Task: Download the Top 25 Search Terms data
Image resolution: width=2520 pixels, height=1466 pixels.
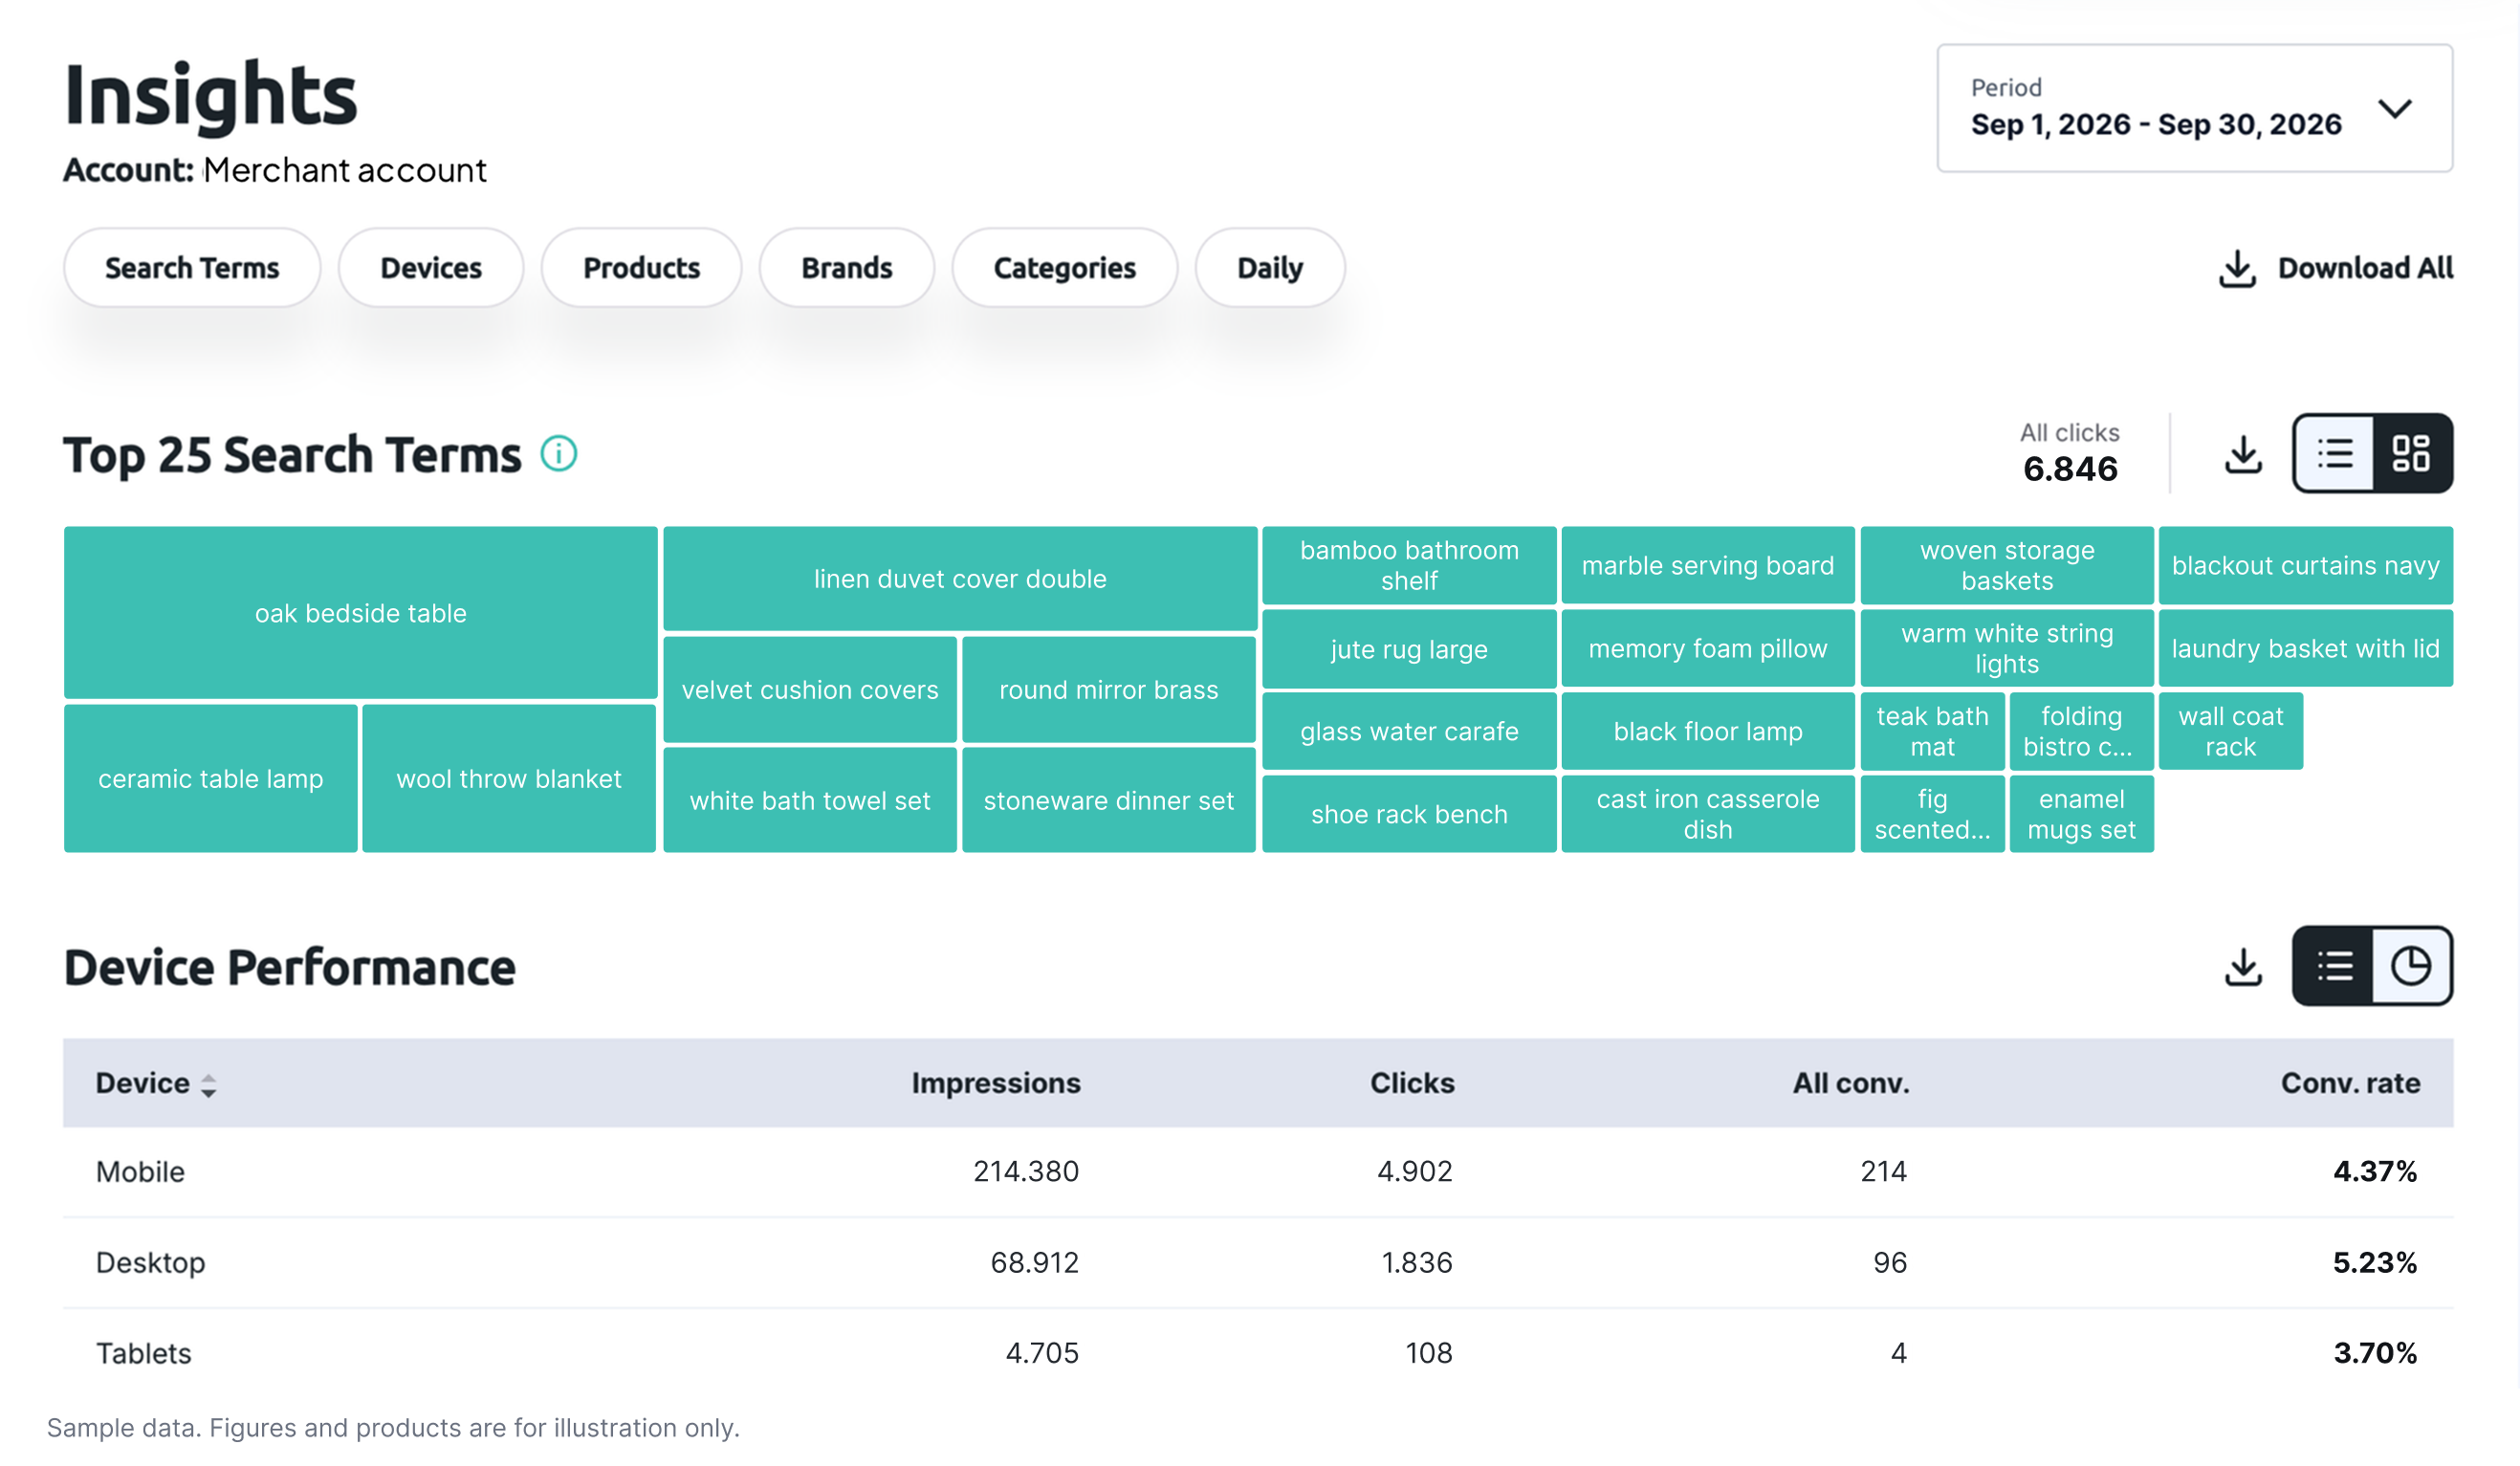Action: pos(2243,454)
